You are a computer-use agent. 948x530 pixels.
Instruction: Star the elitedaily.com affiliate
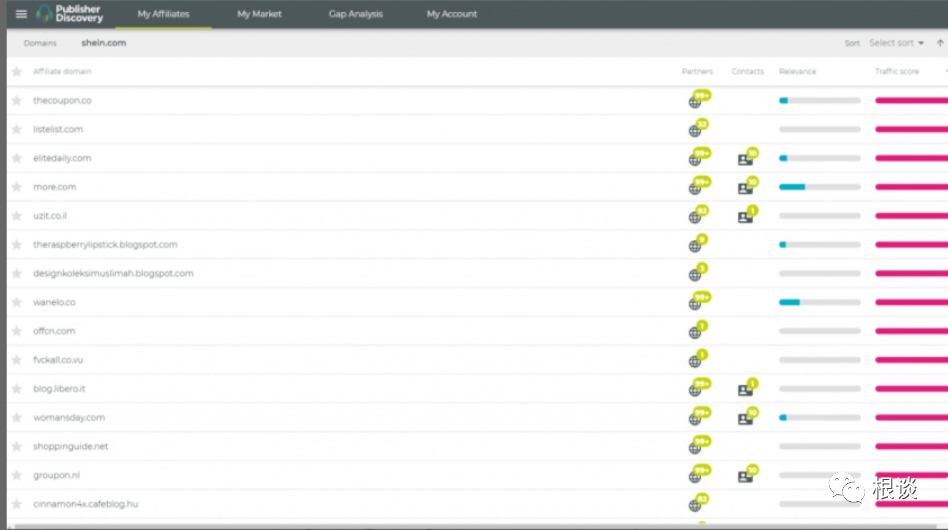pos(17,158)
